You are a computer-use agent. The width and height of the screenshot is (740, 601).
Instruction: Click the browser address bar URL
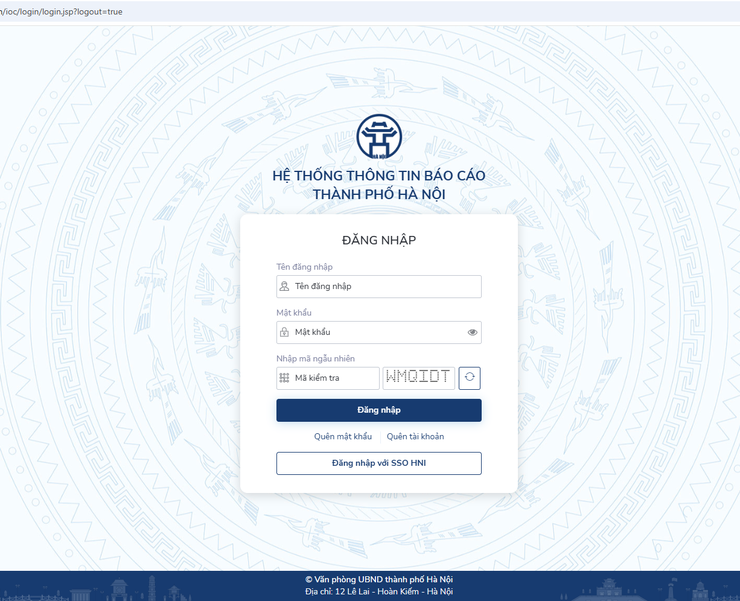(x=62, y=11)
